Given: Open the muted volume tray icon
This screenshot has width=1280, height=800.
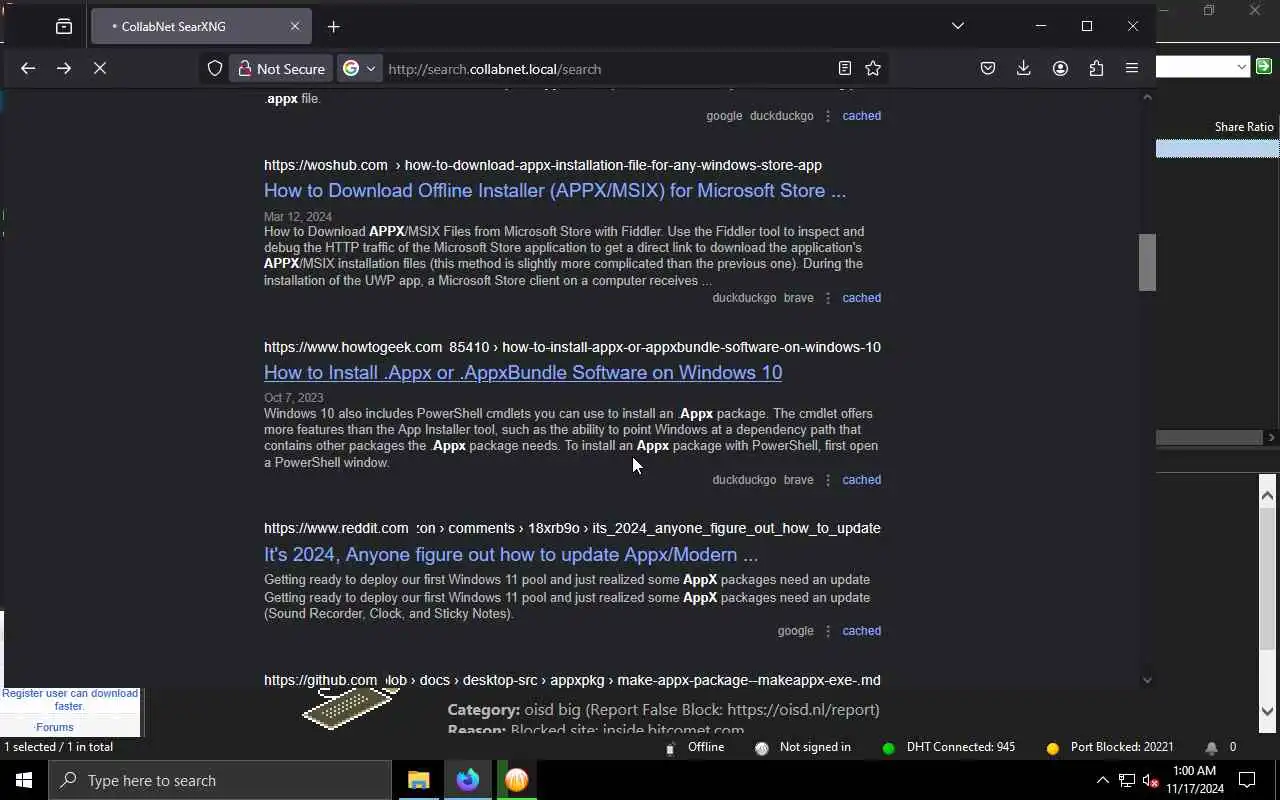Looking at the screenshot, I should [1150, 780].
